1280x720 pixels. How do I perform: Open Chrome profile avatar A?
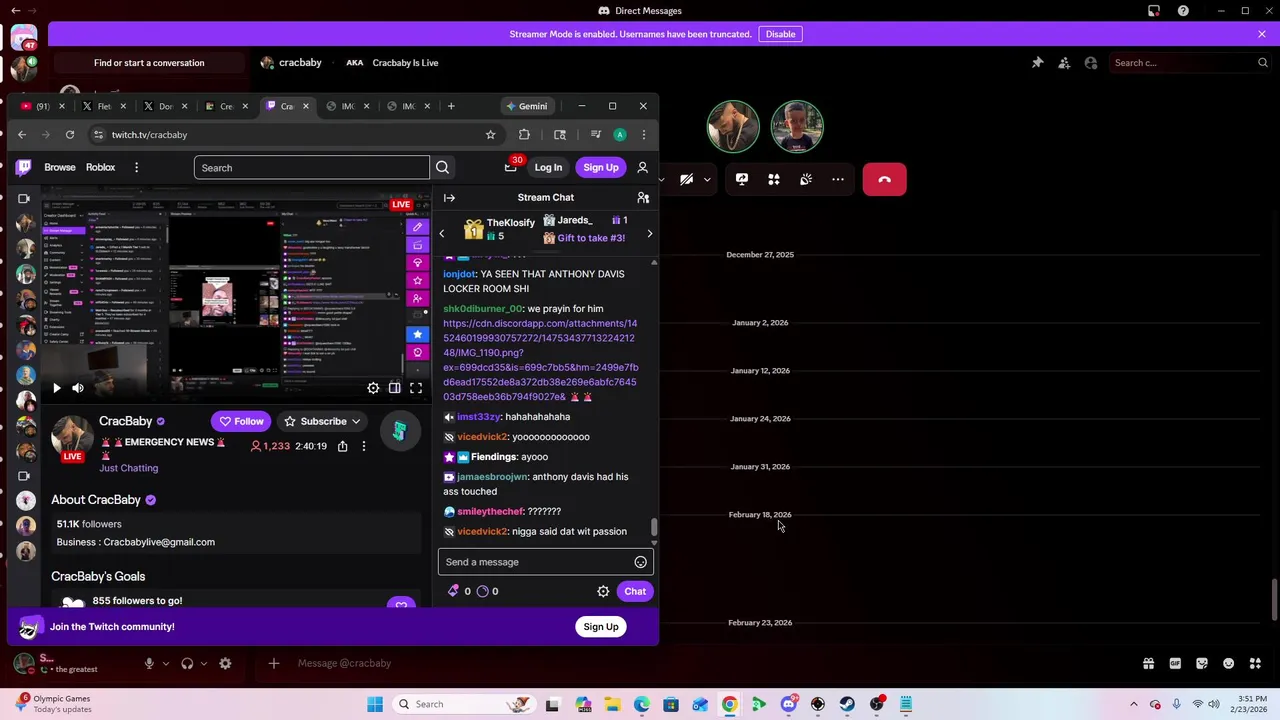click(x=620, y=135)
